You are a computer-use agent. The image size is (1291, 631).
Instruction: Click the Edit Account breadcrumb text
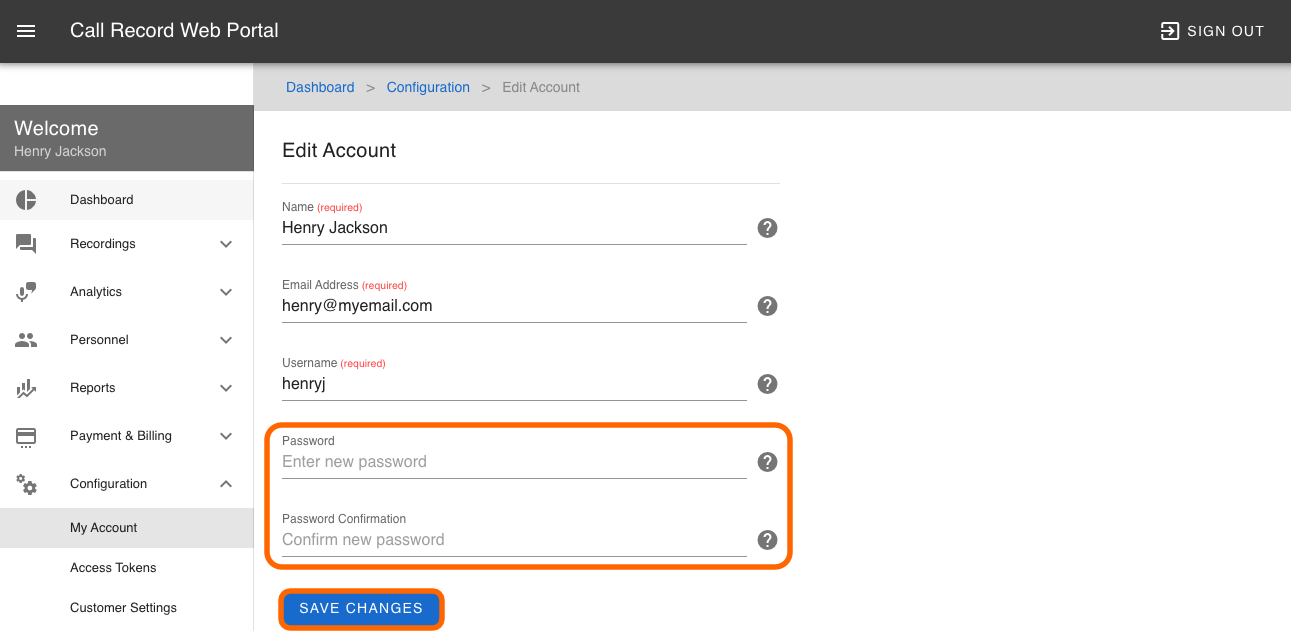541,87
